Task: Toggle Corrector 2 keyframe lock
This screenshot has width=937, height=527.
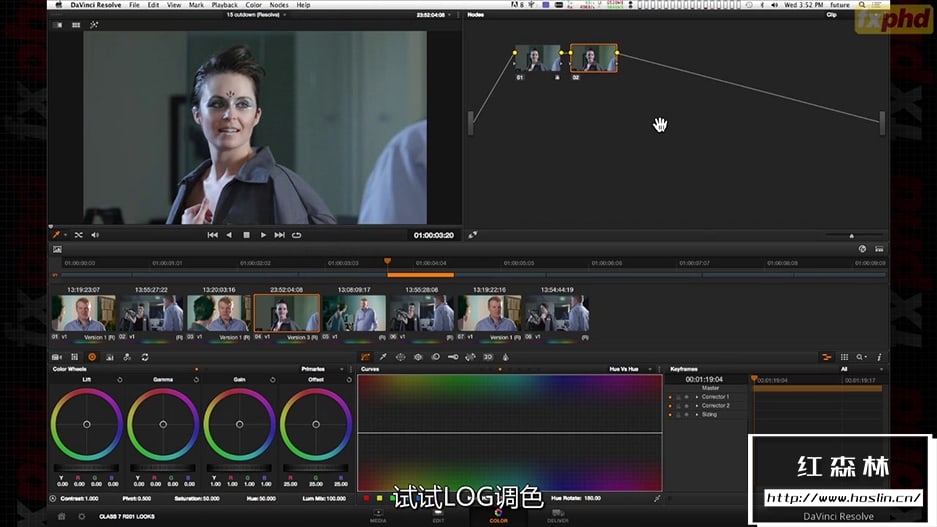Action: point(678,406)
